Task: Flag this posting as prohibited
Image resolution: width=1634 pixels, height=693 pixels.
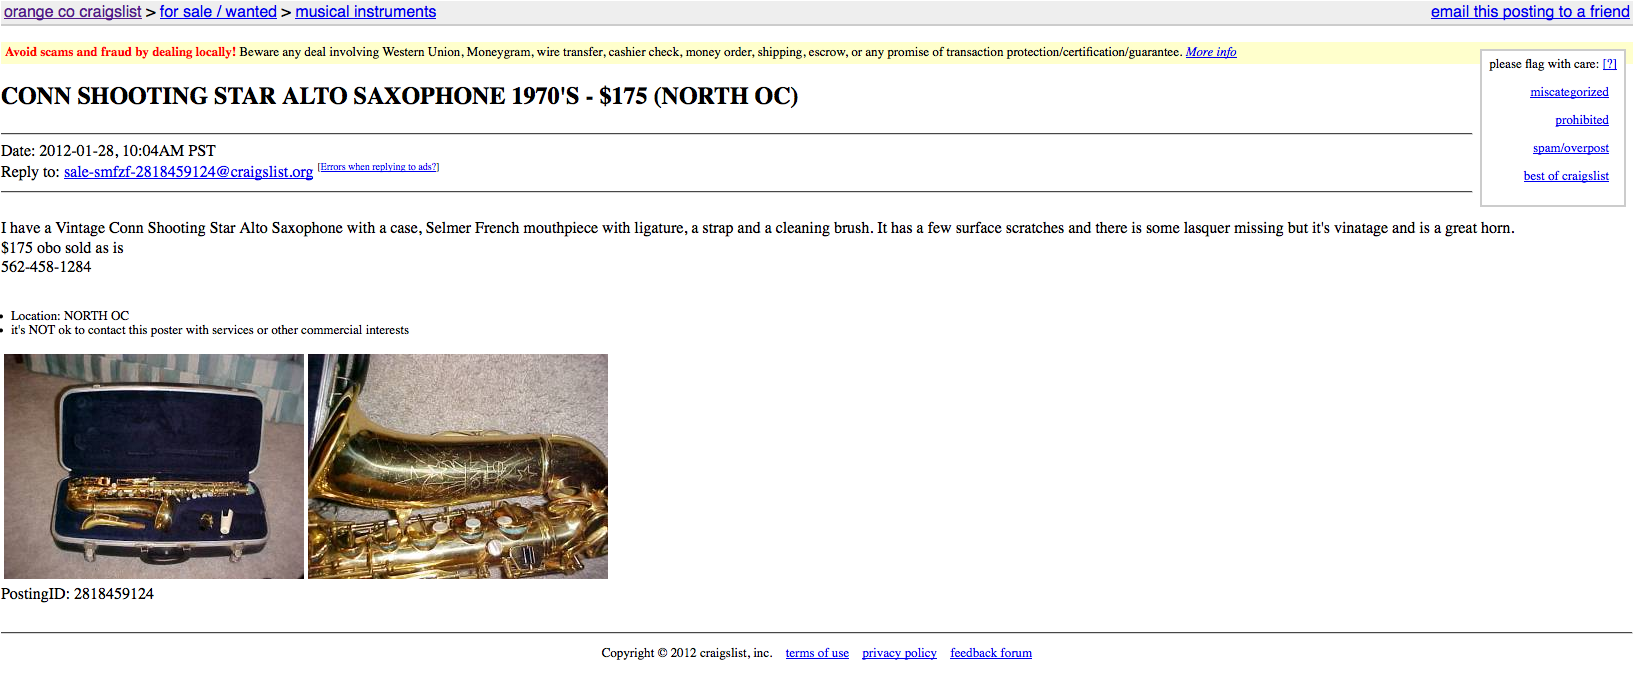Action: coord(1582,120)
